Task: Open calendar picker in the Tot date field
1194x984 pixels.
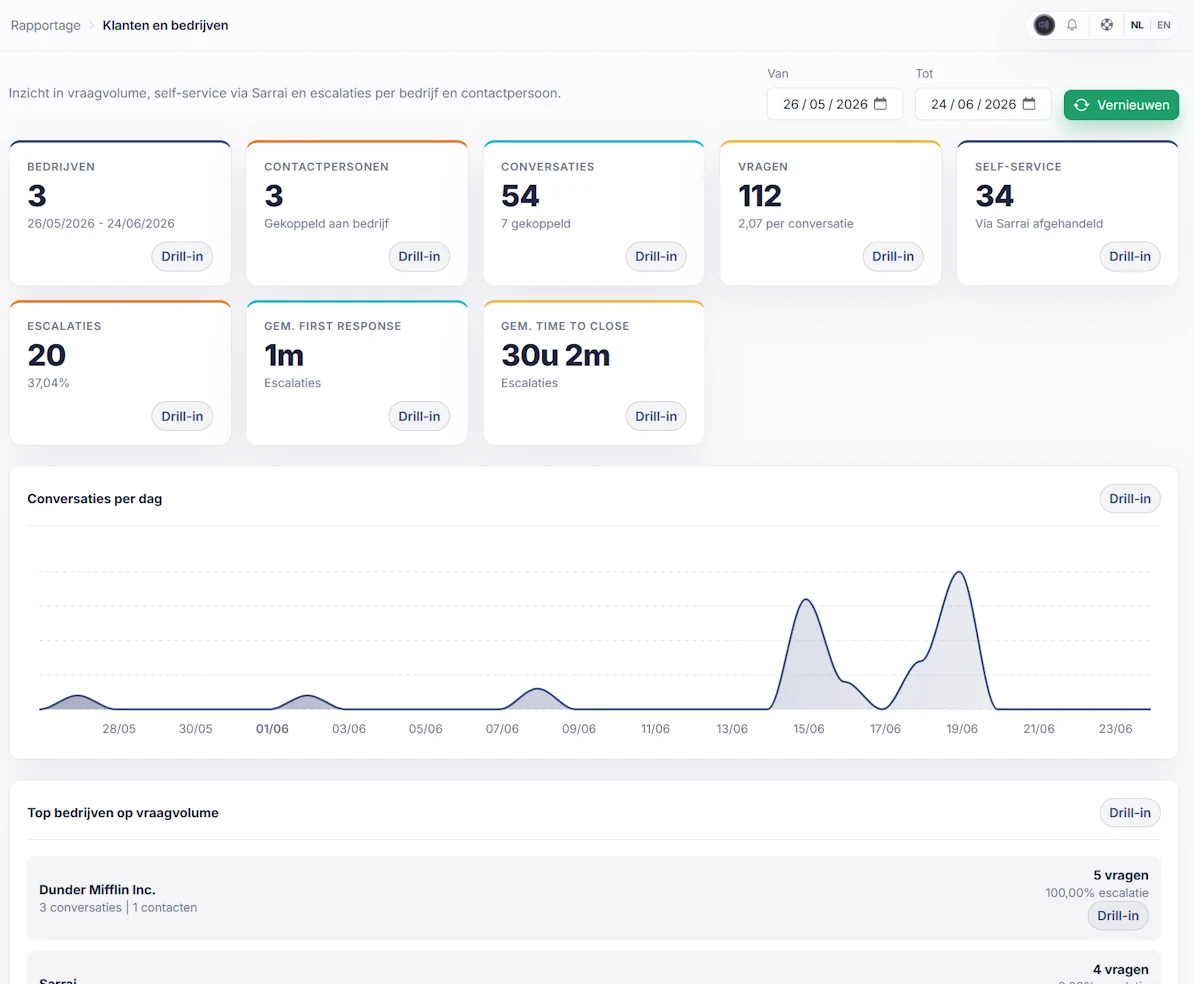Action: click(x=1029, y=104)
